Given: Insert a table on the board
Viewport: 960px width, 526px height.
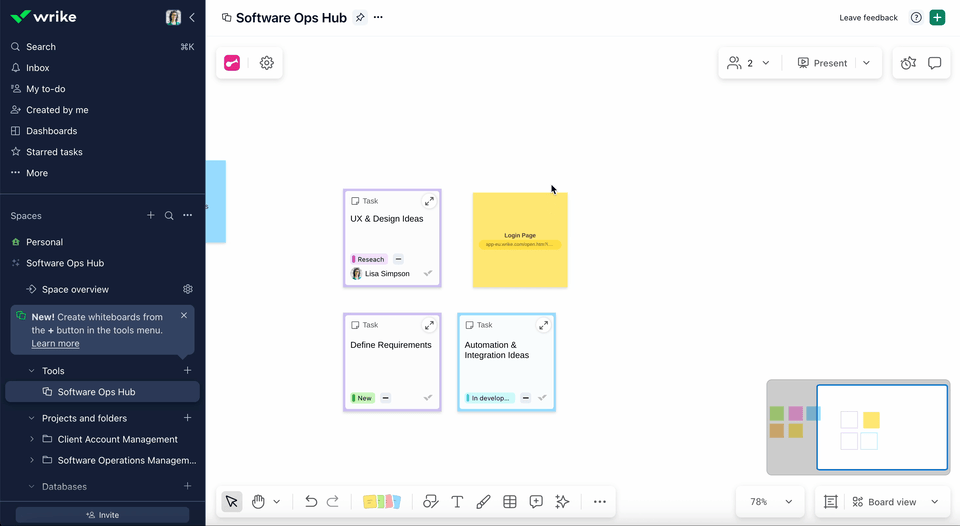Looking at the screenshot, I should [509, 502].
